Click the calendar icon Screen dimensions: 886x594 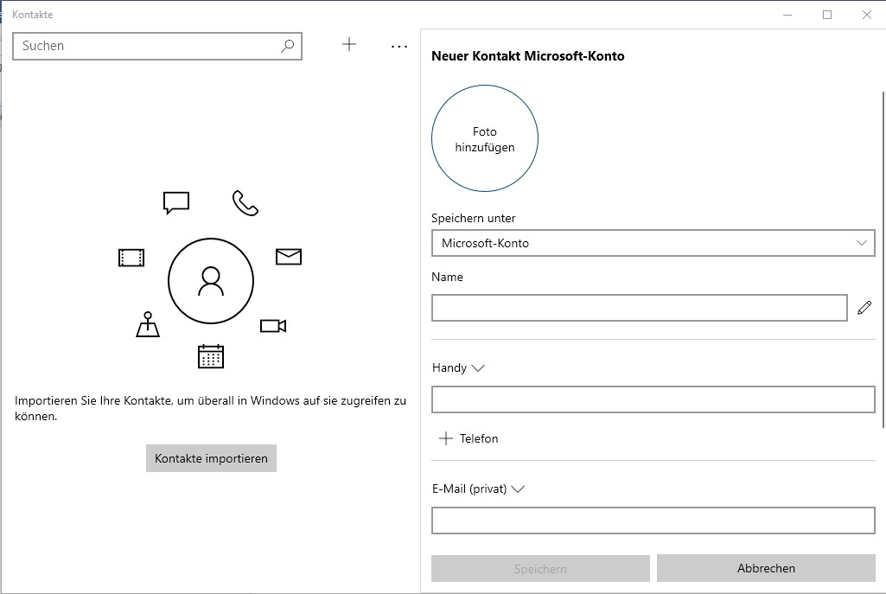click(211, 356)
